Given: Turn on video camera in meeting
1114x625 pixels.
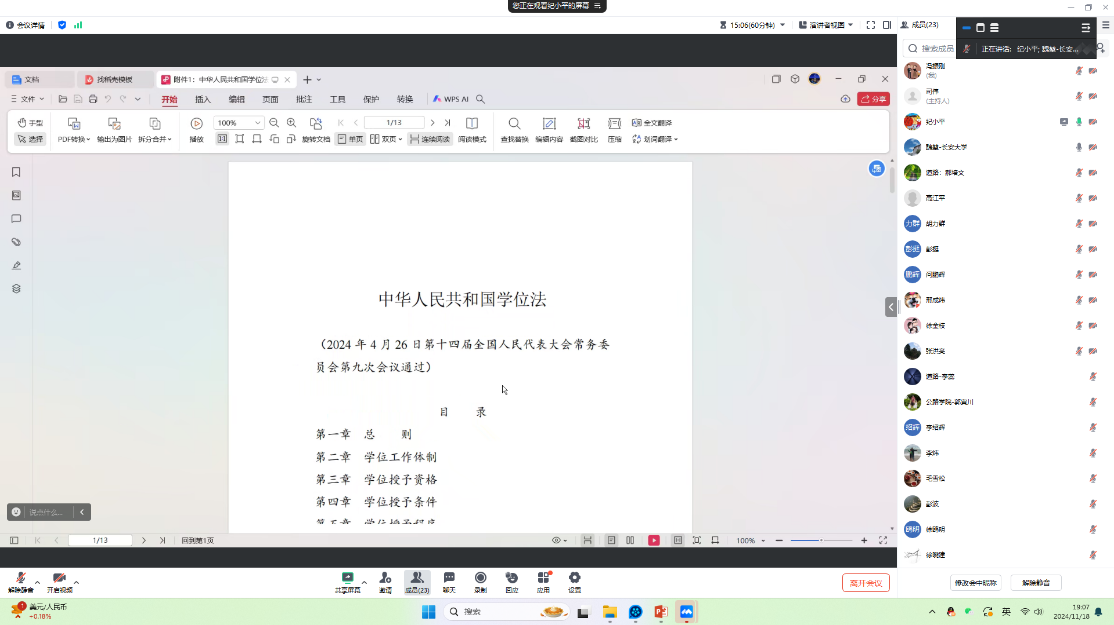Looking at the screenshot, I should (x=59, y=579).
